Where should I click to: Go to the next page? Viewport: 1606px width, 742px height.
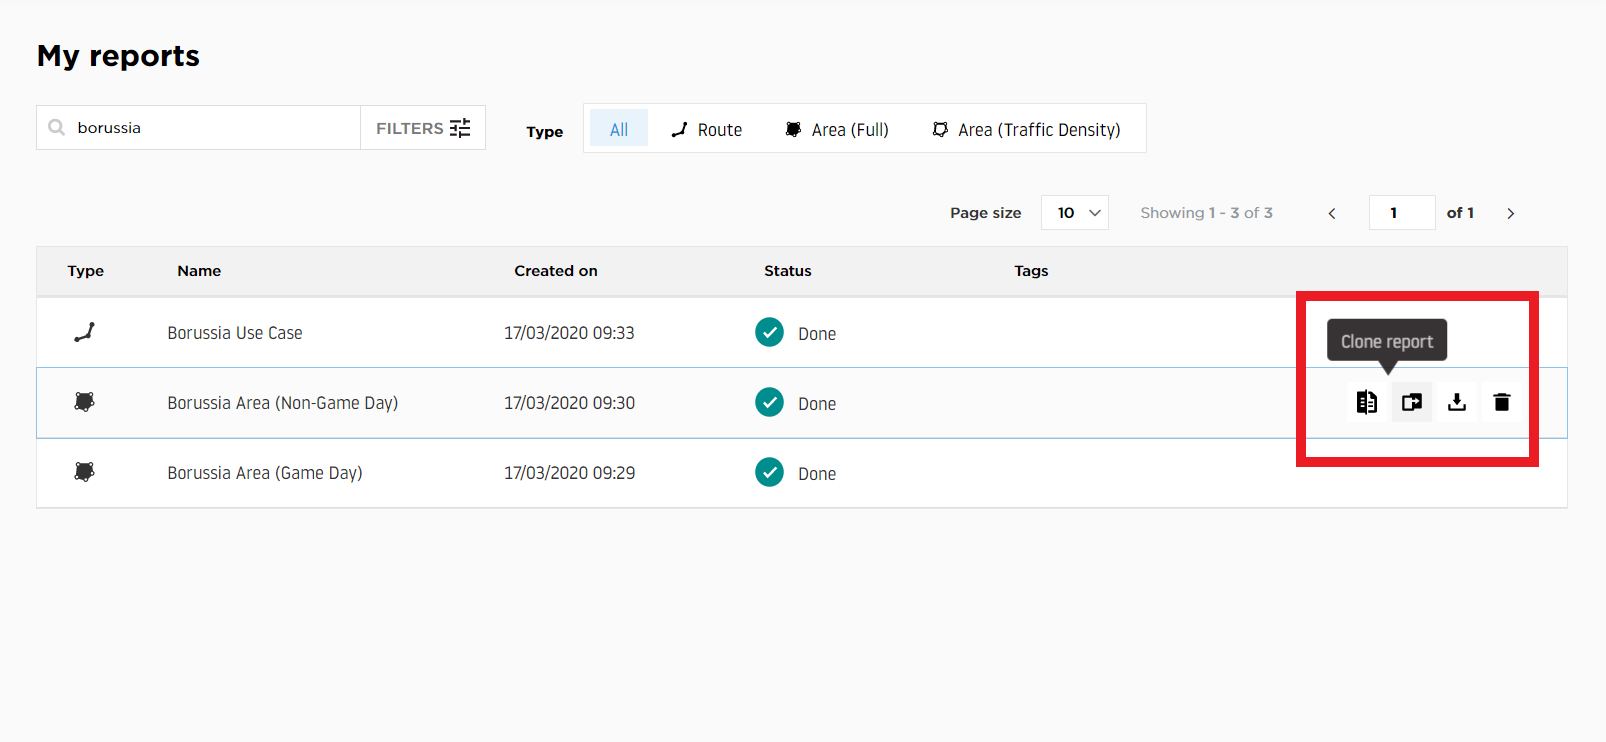point(1511,213)
